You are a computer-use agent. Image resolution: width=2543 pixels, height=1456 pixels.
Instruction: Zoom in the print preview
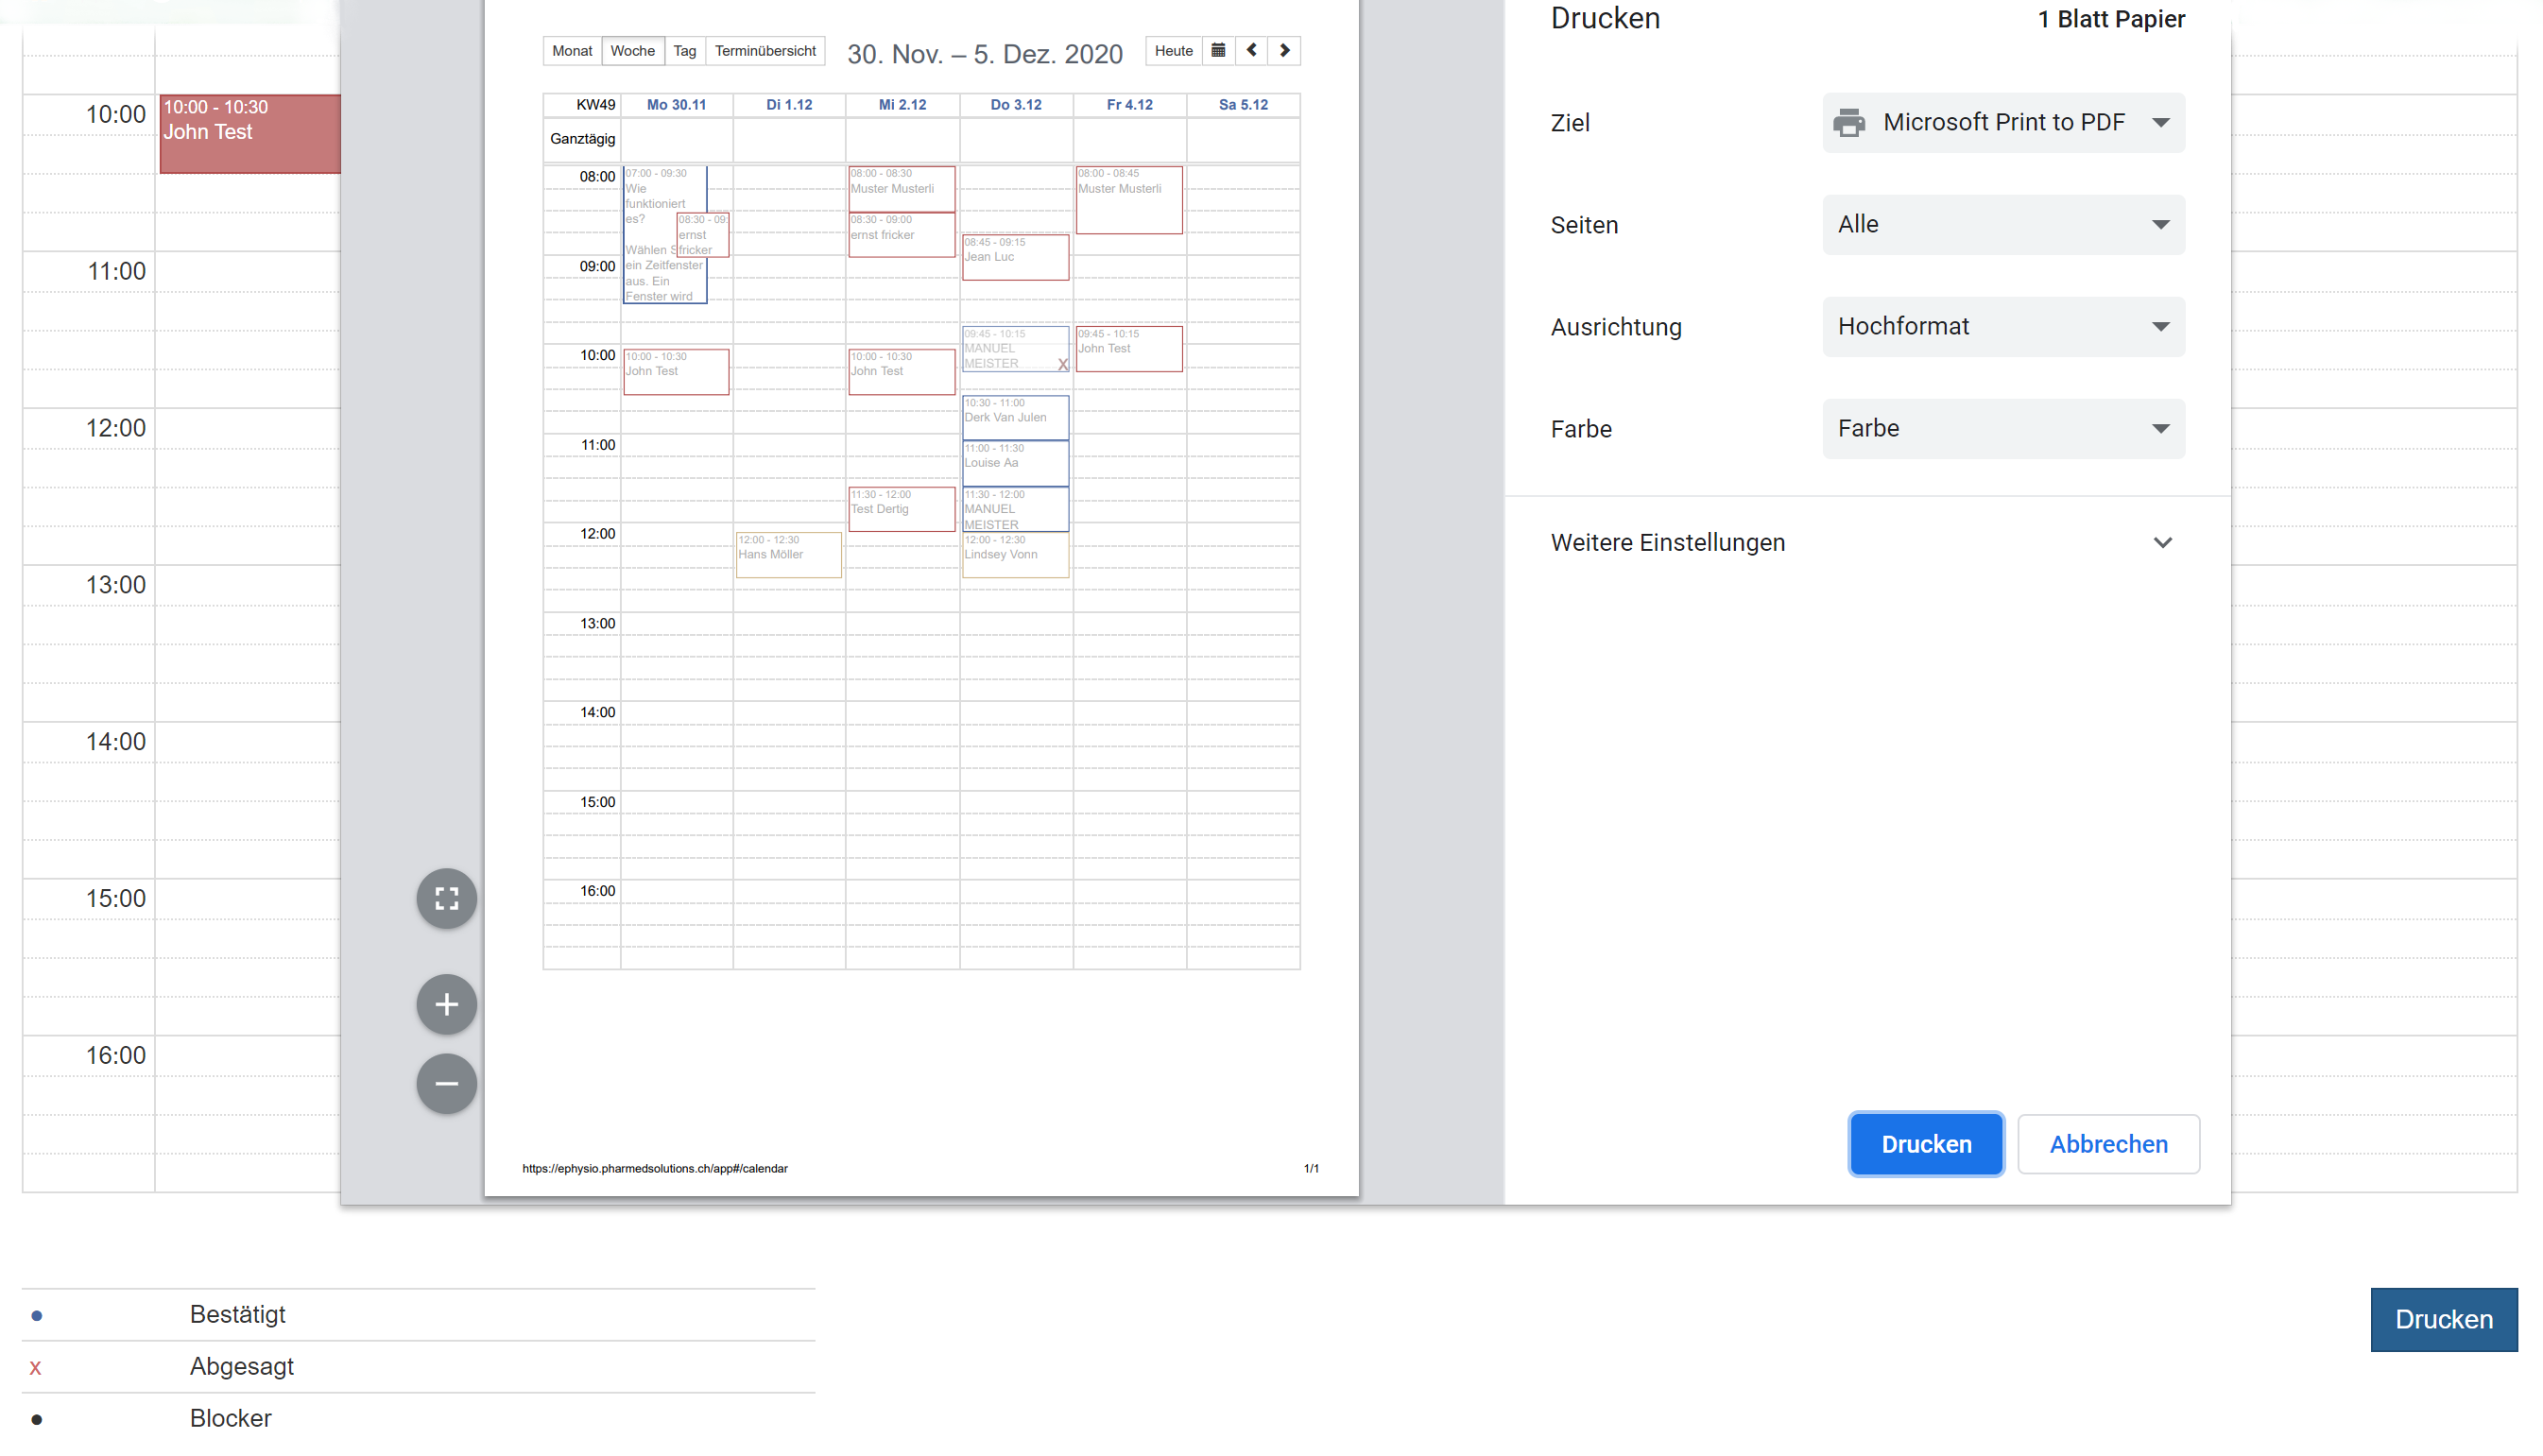(x=446, y=1004)
